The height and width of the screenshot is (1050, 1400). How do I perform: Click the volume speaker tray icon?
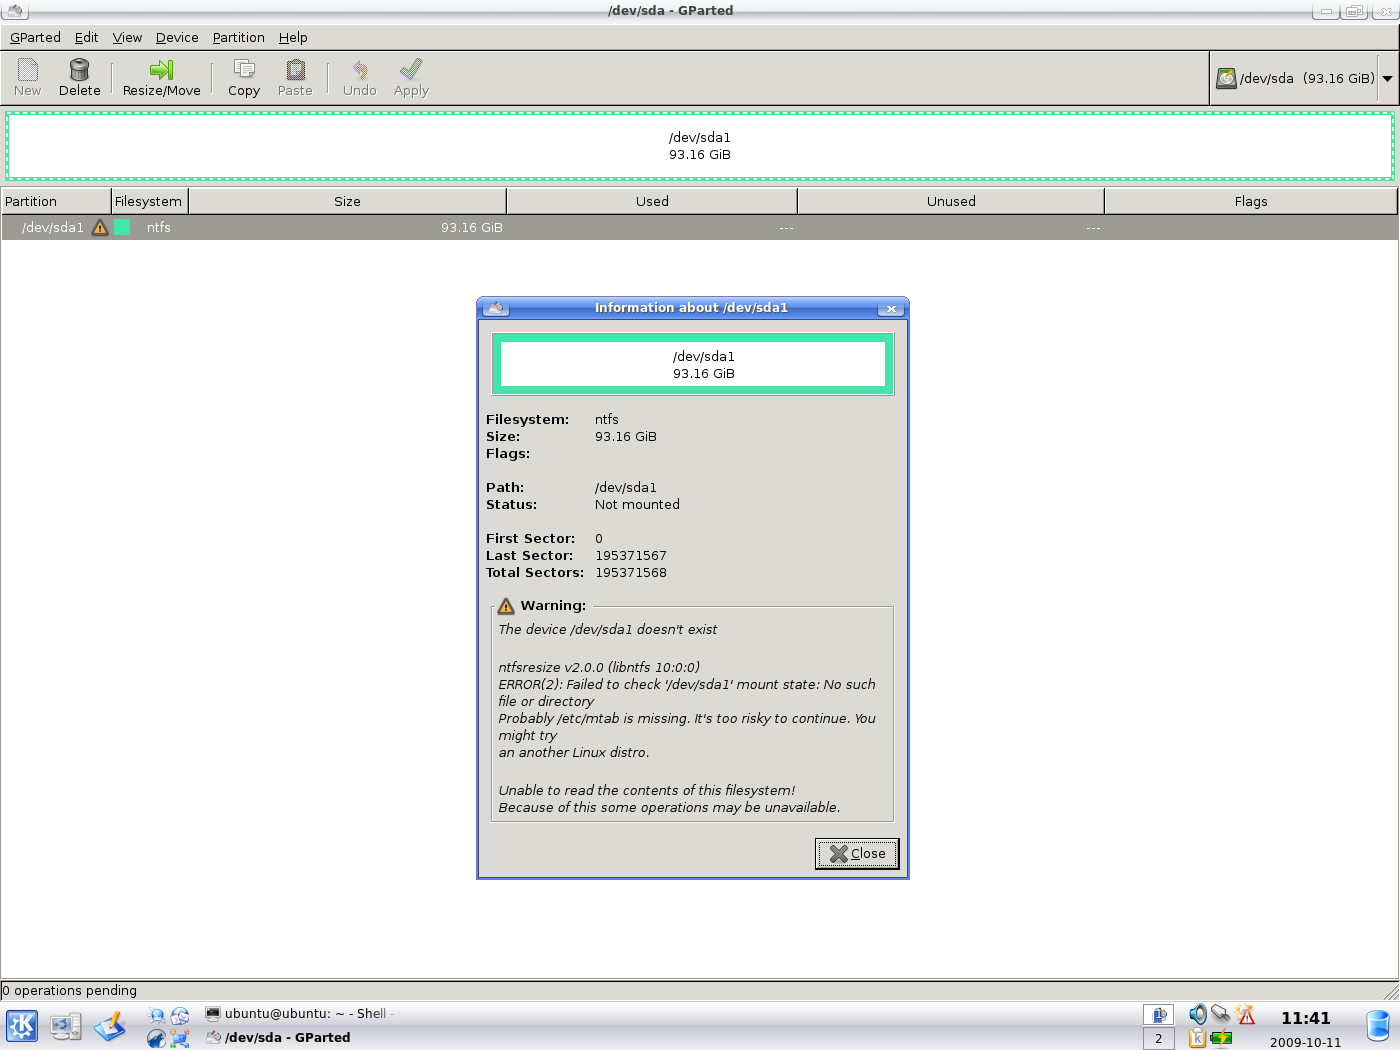[x=1197, y=1014]
